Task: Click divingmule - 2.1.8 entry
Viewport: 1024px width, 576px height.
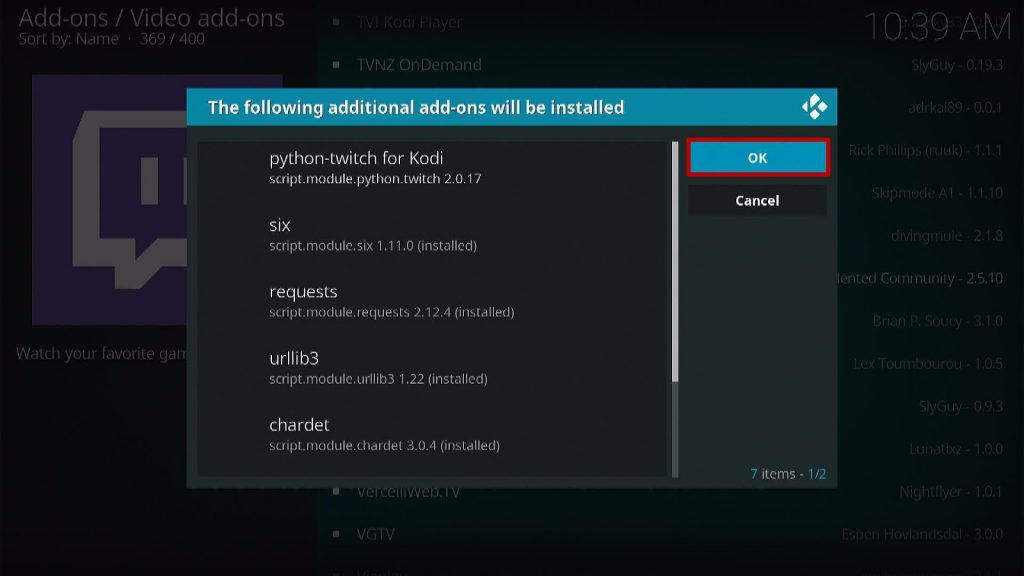Action: click(947, 235)
